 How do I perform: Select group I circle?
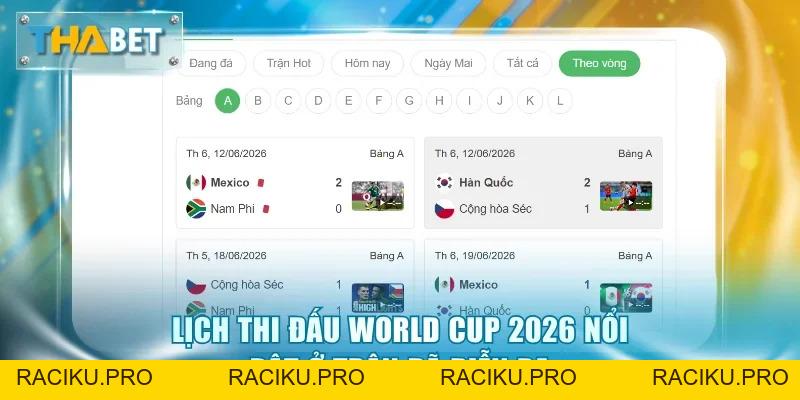469,101
